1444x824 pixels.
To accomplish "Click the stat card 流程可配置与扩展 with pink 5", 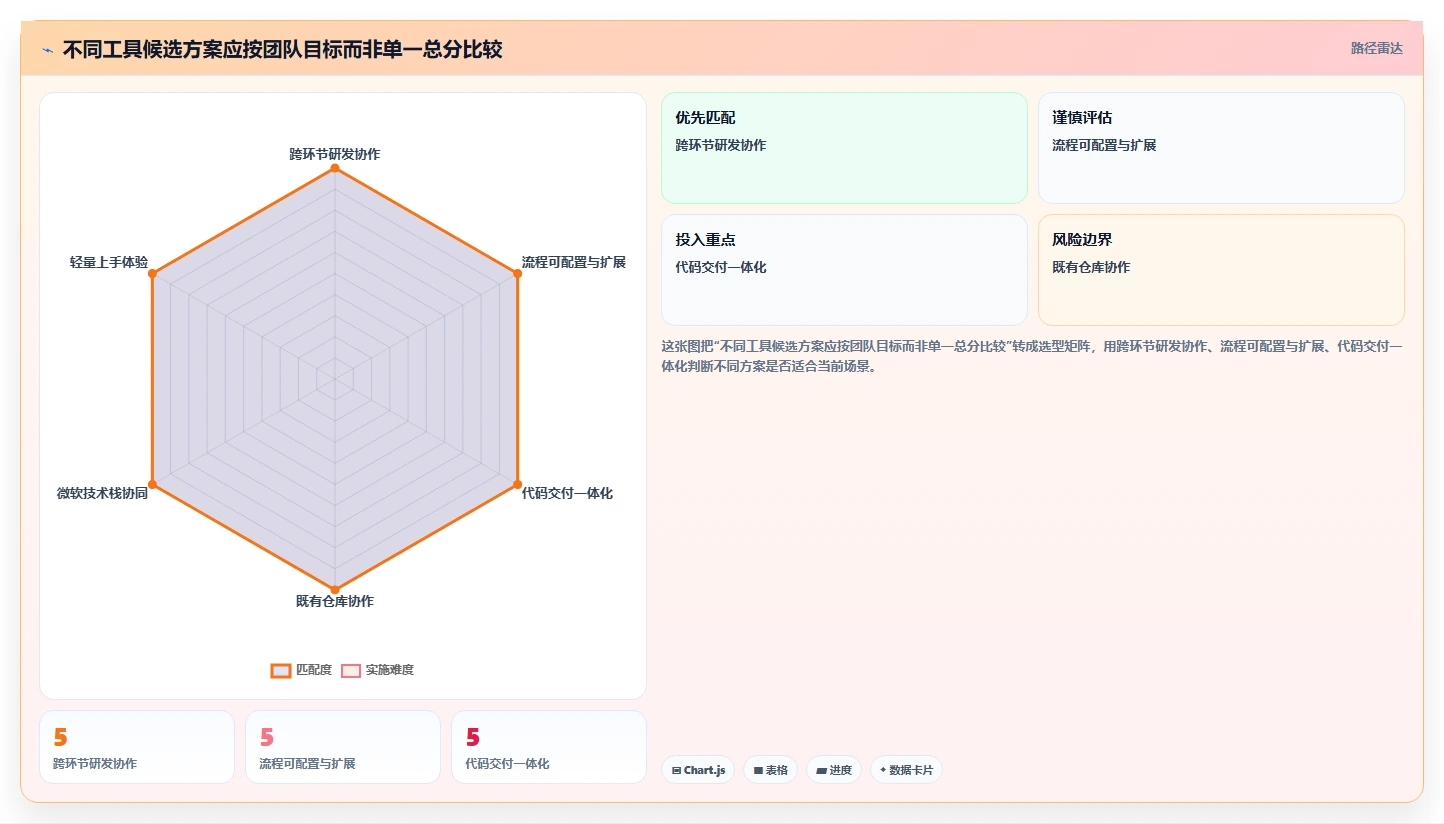I will pyautogui.click(x=343, y=747).
